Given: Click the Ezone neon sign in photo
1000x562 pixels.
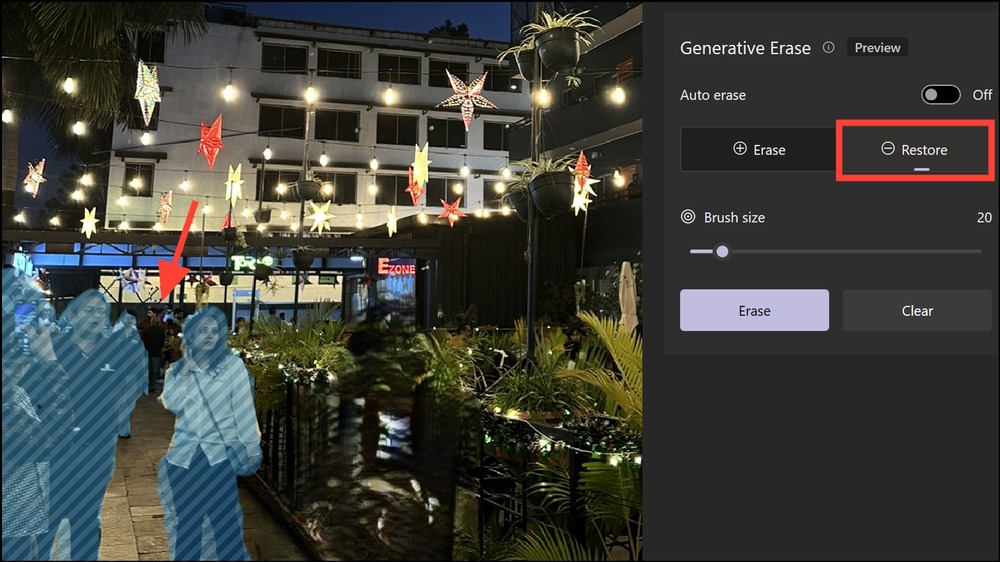Looking at the screenshot, I should (396, 267).
